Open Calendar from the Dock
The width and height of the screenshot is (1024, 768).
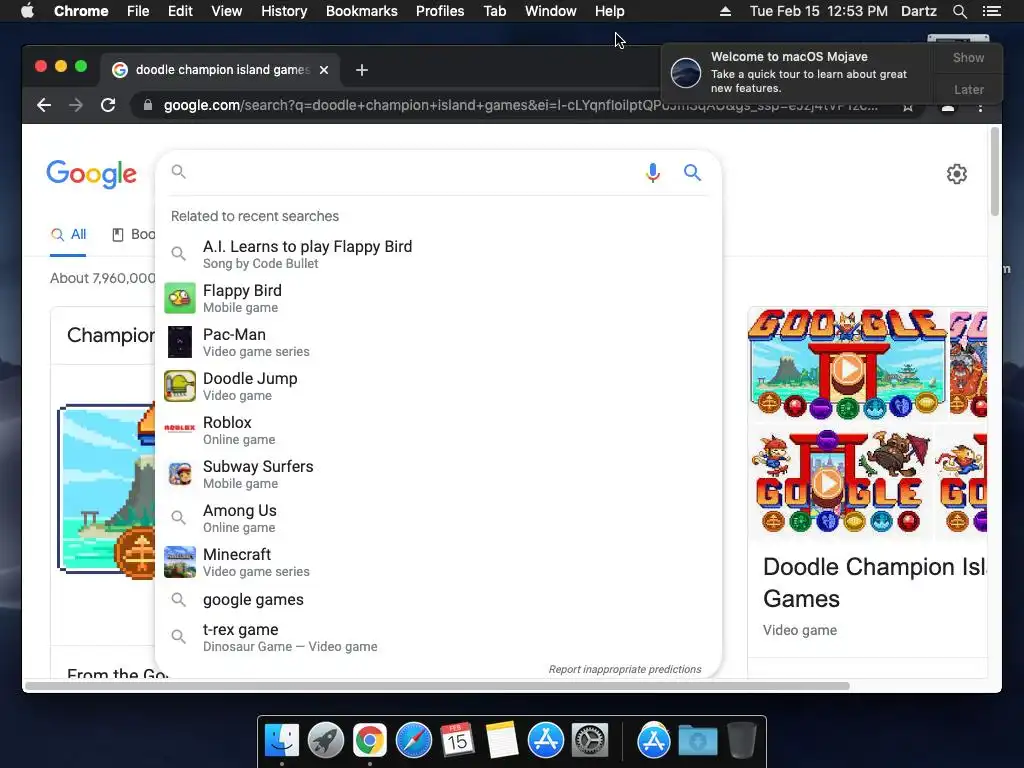(x=457, y=741)
